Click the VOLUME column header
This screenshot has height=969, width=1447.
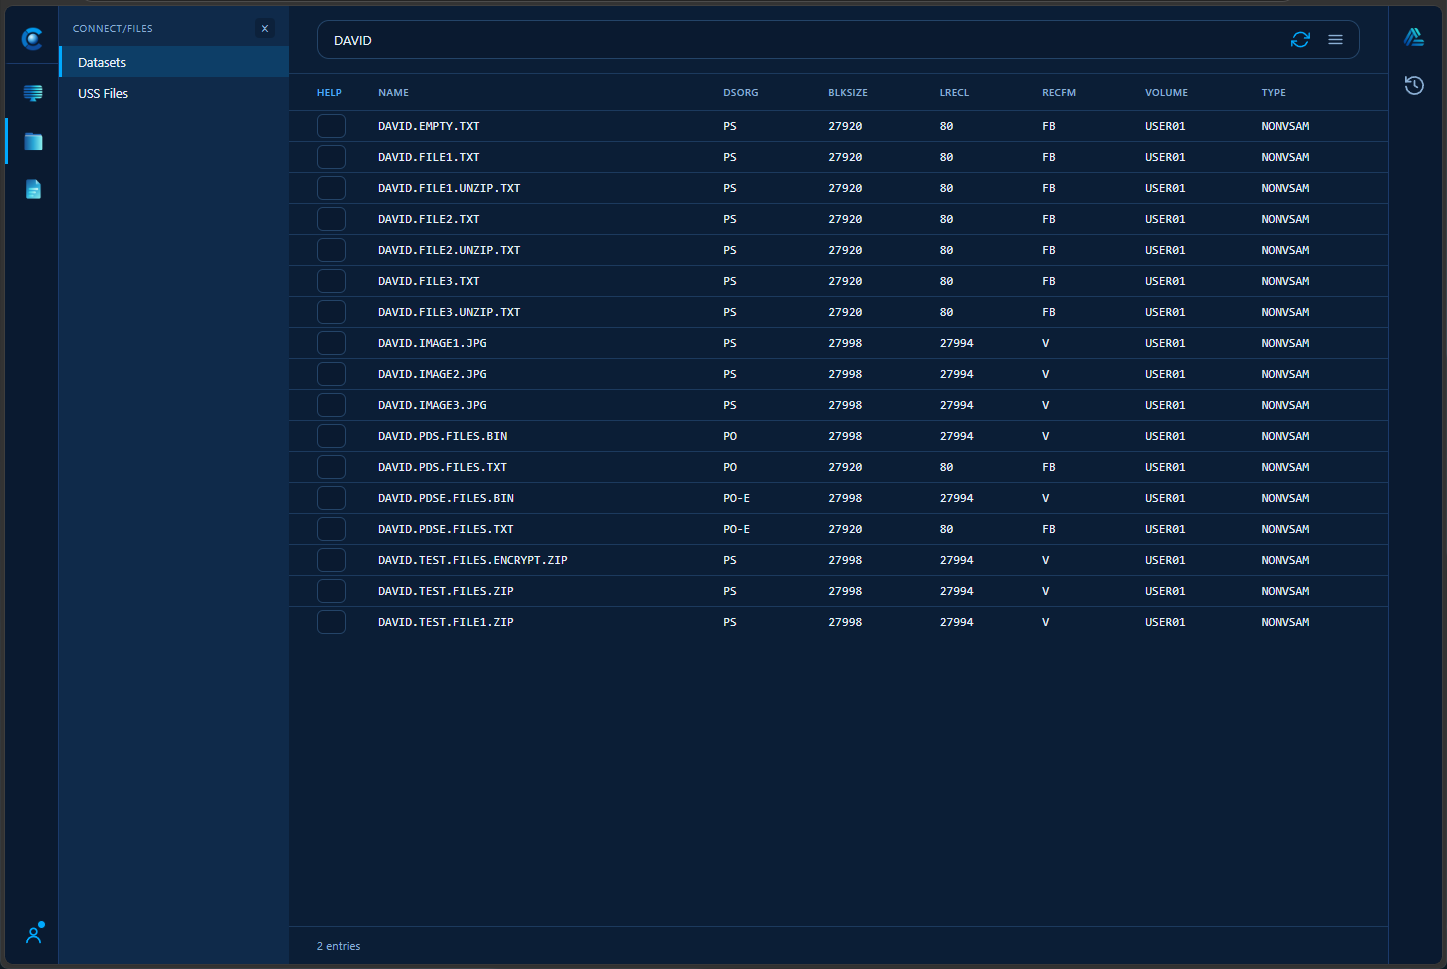pyautogui.click(x=1166, y=93)
